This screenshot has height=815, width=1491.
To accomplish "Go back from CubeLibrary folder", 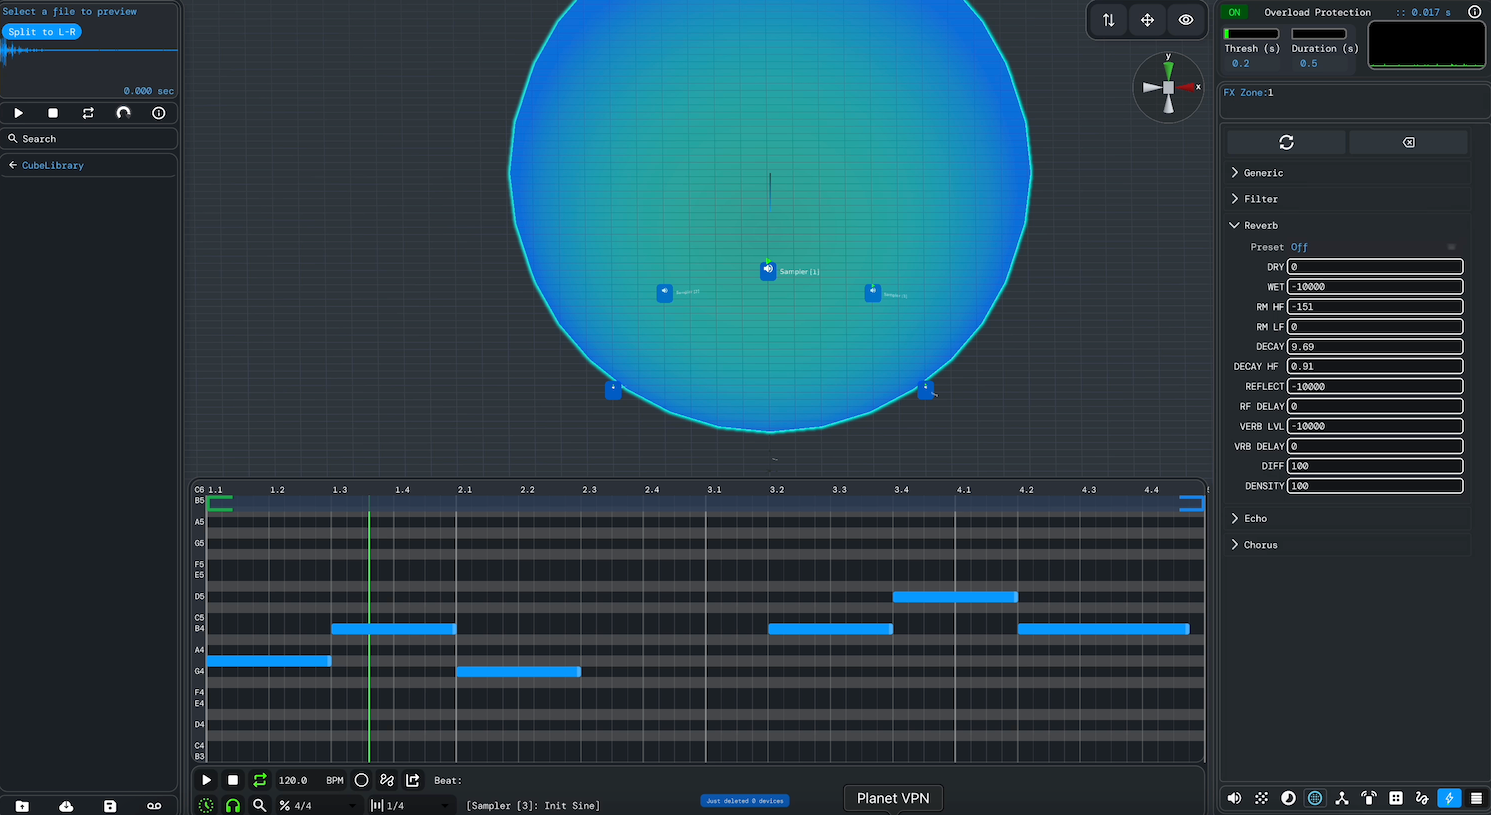I will [x=13, y=165].
